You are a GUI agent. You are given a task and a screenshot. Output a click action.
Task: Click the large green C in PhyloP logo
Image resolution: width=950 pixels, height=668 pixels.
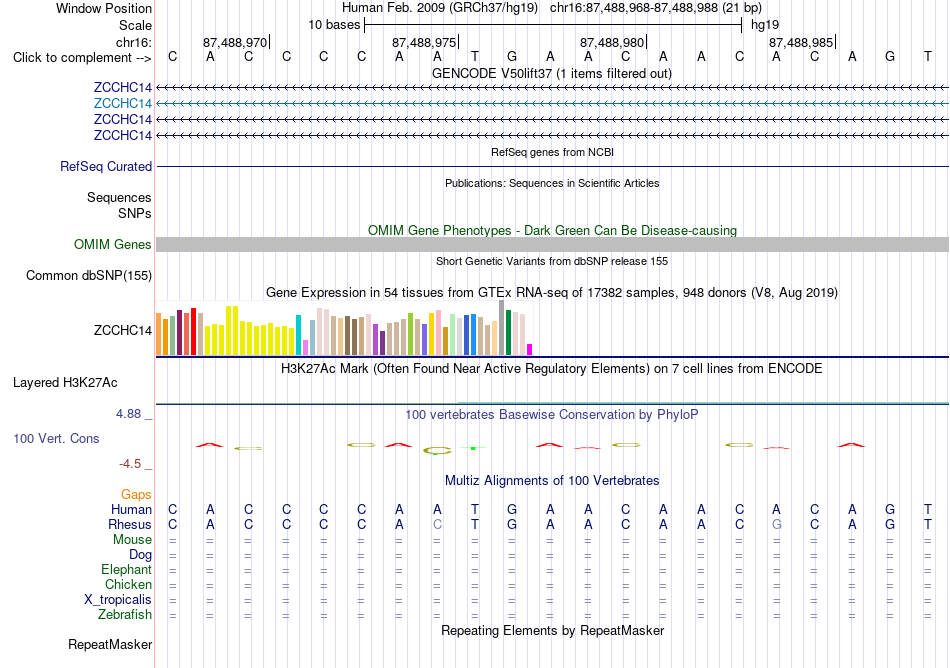pos(437,450)
